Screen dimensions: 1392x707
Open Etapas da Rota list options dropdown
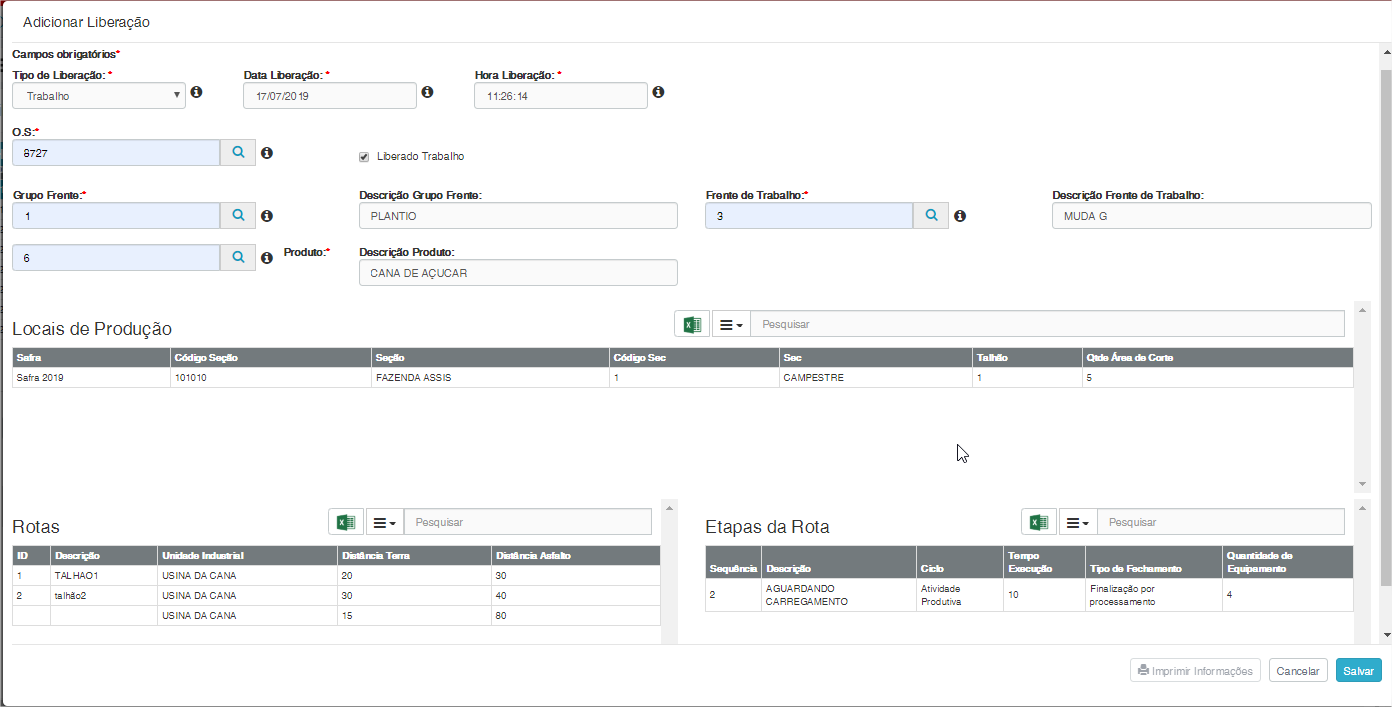tap(1077, 522)
